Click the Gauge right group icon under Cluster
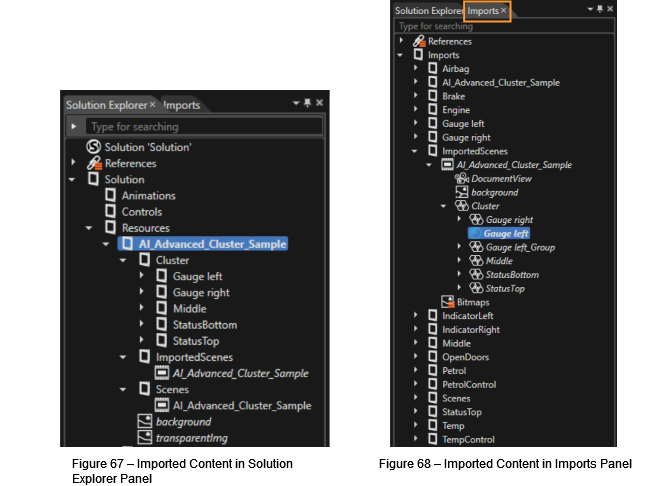The width and height of the screenshot is (657, 486). click(476, 219)
